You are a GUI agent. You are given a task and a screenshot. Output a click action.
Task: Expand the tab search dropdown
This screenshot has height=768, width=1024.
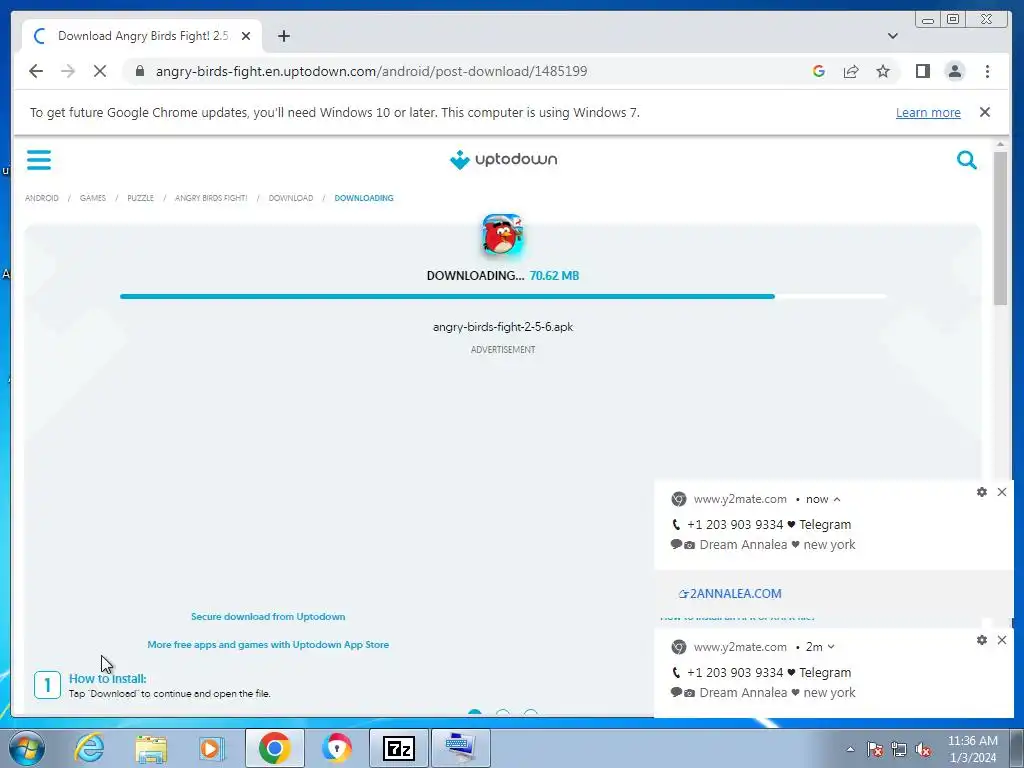tap(893, 36)
